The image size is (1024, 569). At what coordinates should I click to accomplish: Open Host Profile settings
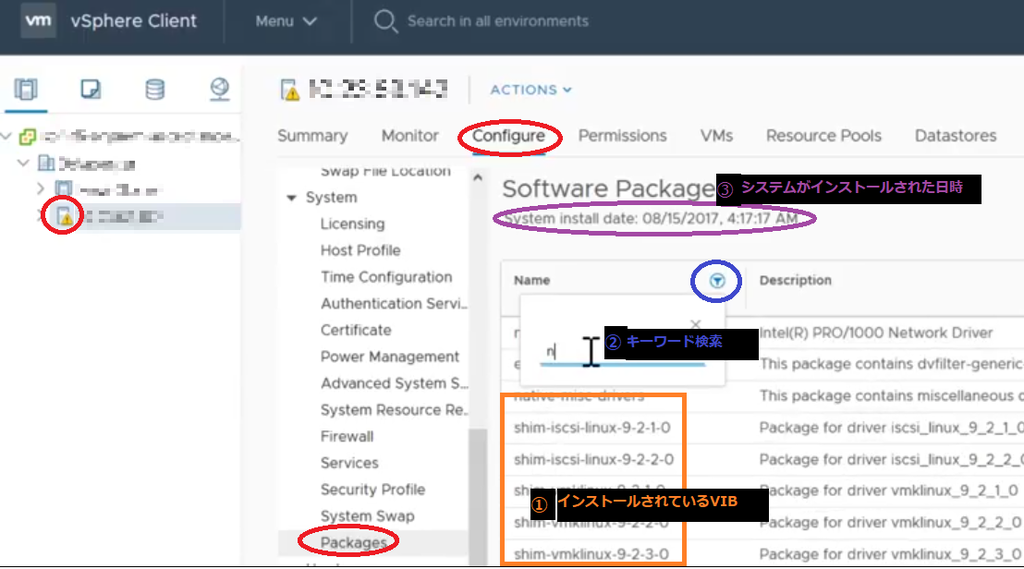pos(360,250)
